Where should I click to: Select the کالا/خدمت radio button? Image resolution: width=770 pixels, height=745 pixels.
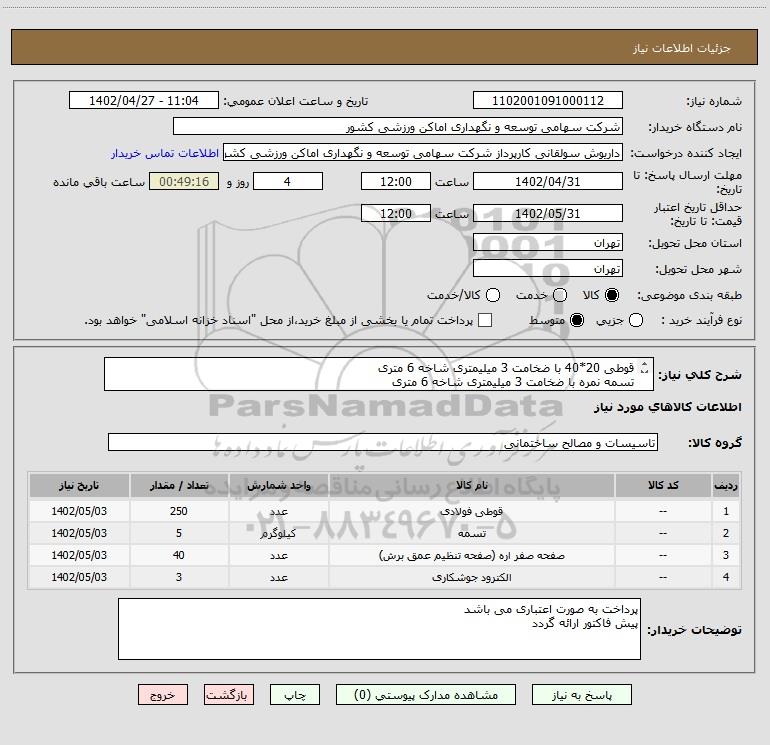[493, 295]
